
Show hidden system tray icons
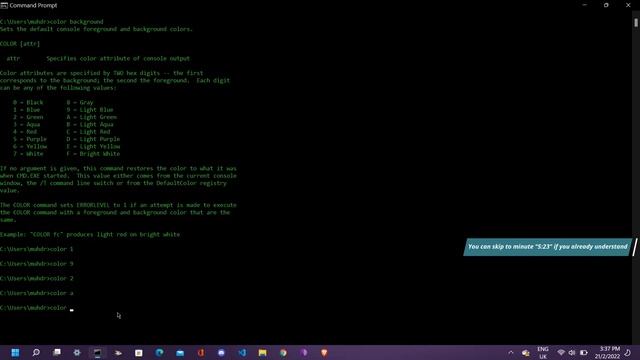pyautogui.click(x=511, y=353)
